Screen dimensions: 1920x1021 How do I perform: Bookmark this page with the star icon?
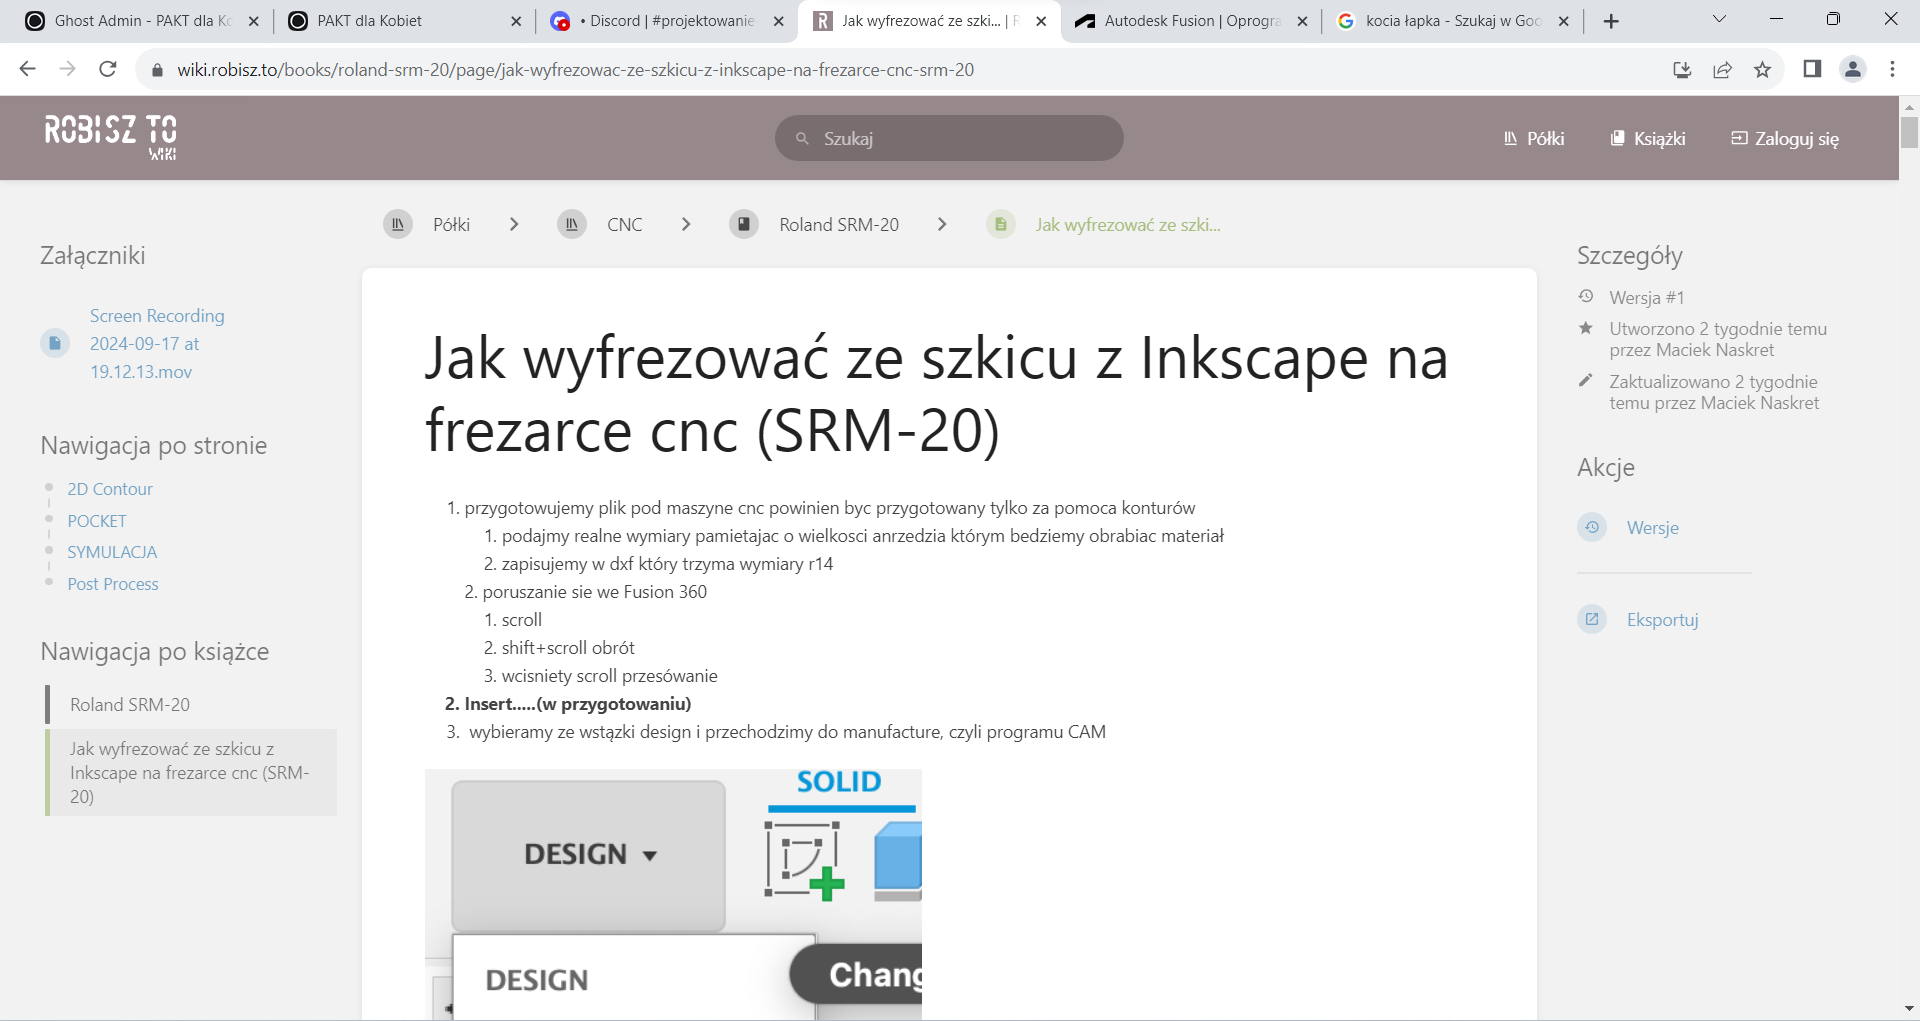click(1762, 69)
